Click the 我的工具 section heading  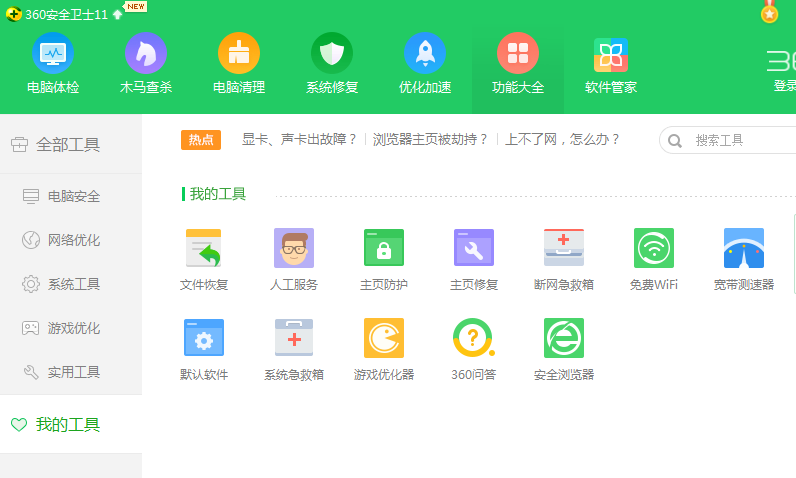[x=218, y=194]
